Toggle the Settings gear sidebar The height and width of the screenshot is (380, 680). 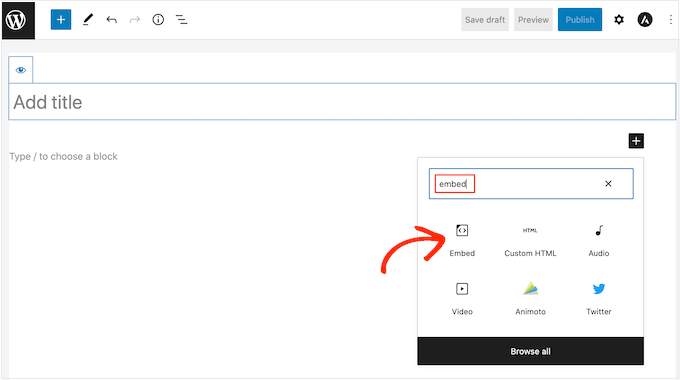pyautogui.click(x=619, y=20)
